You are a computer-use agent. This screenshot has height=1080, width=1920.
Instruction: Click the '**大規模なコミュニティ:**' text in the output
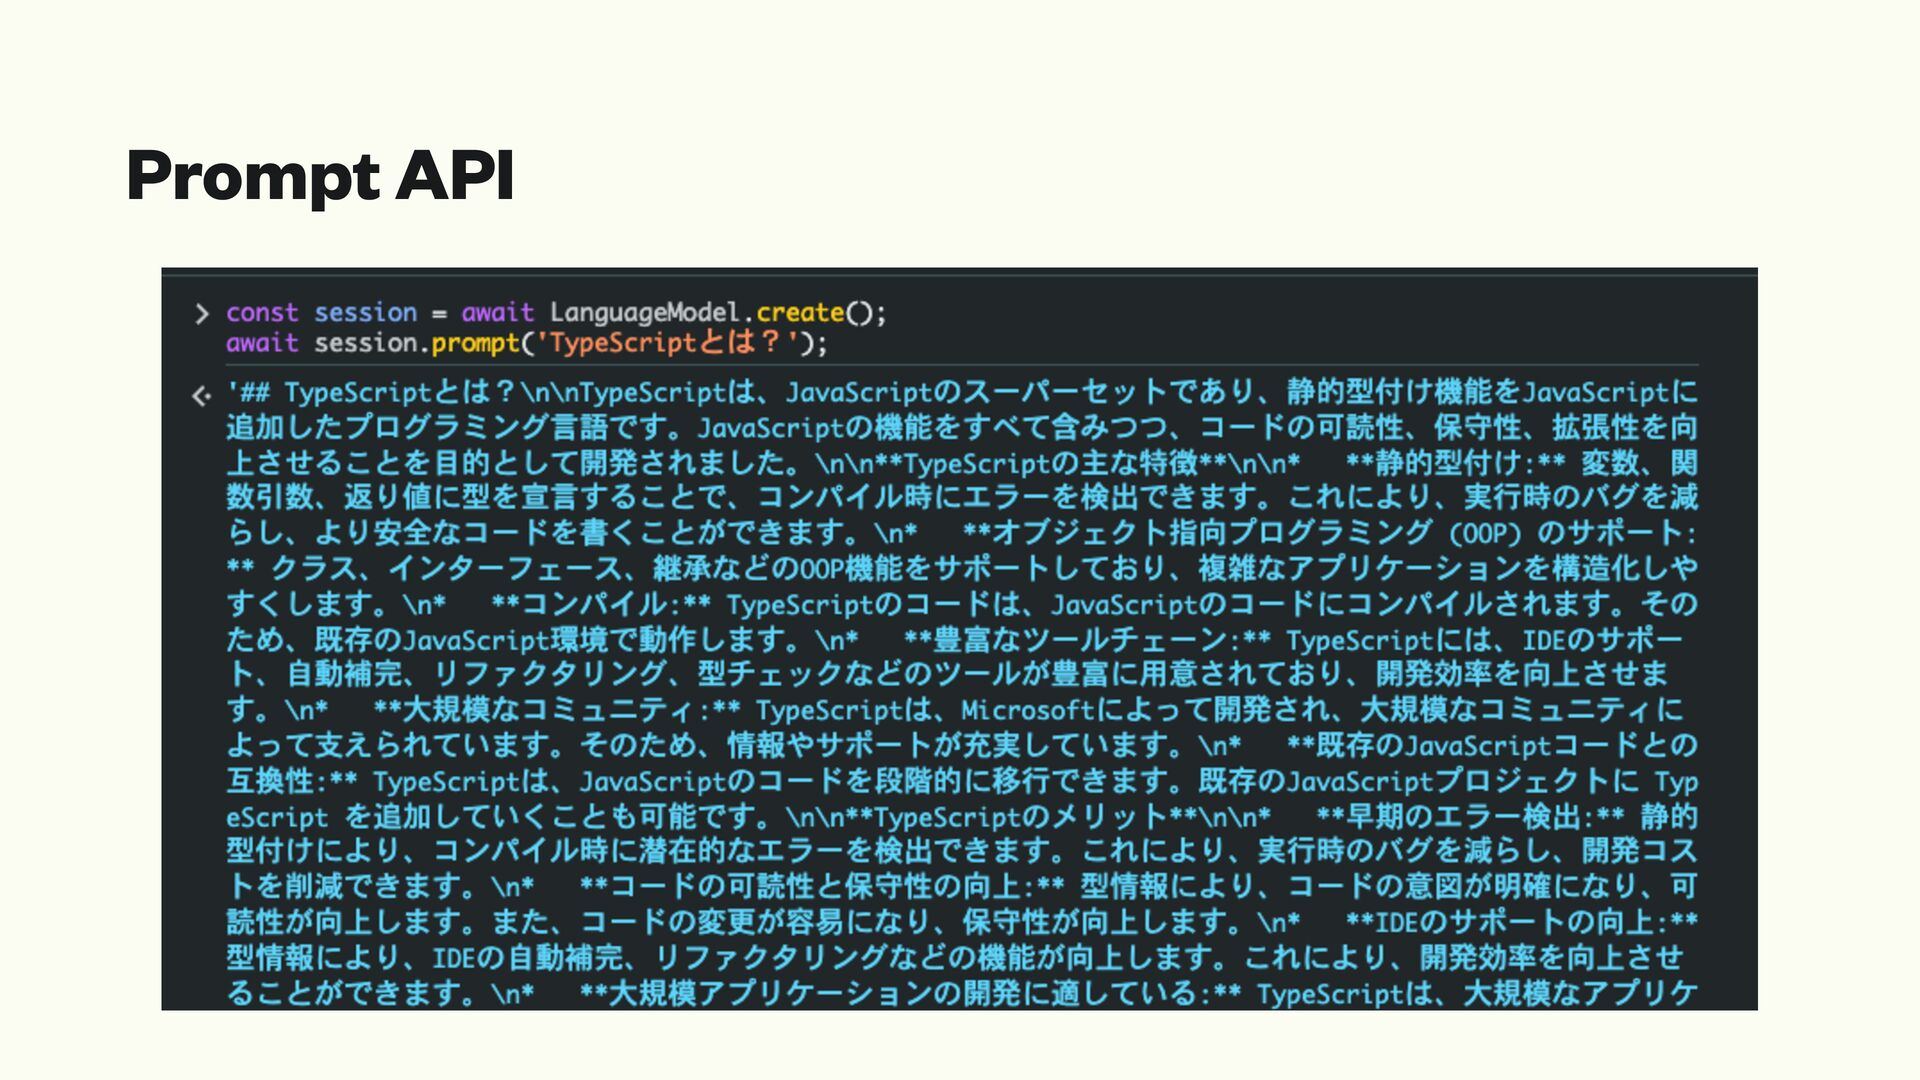pos(556,711)
